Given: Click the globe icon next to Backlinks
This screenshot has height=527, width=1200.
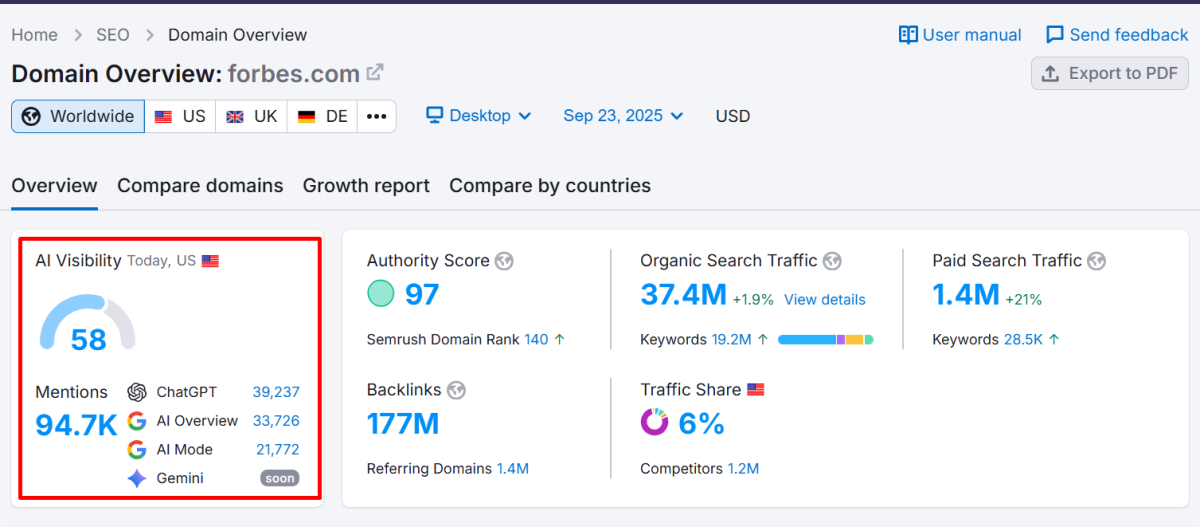Looking at the screenshot, I should [457, 390].
